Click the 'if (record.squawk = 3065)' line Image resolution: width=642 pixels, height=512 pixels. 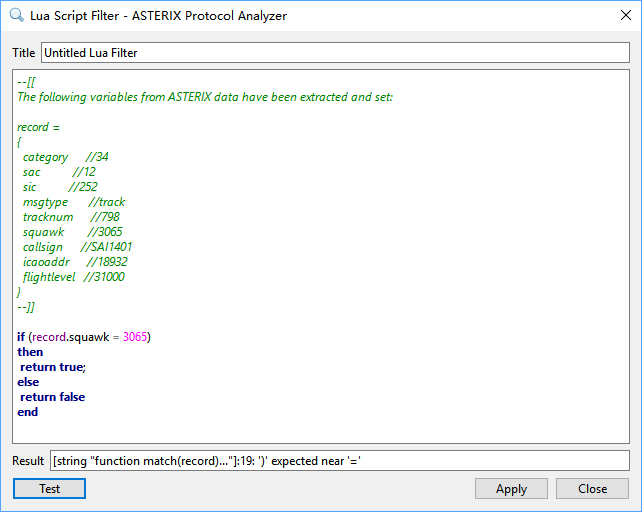coord(84,337)
